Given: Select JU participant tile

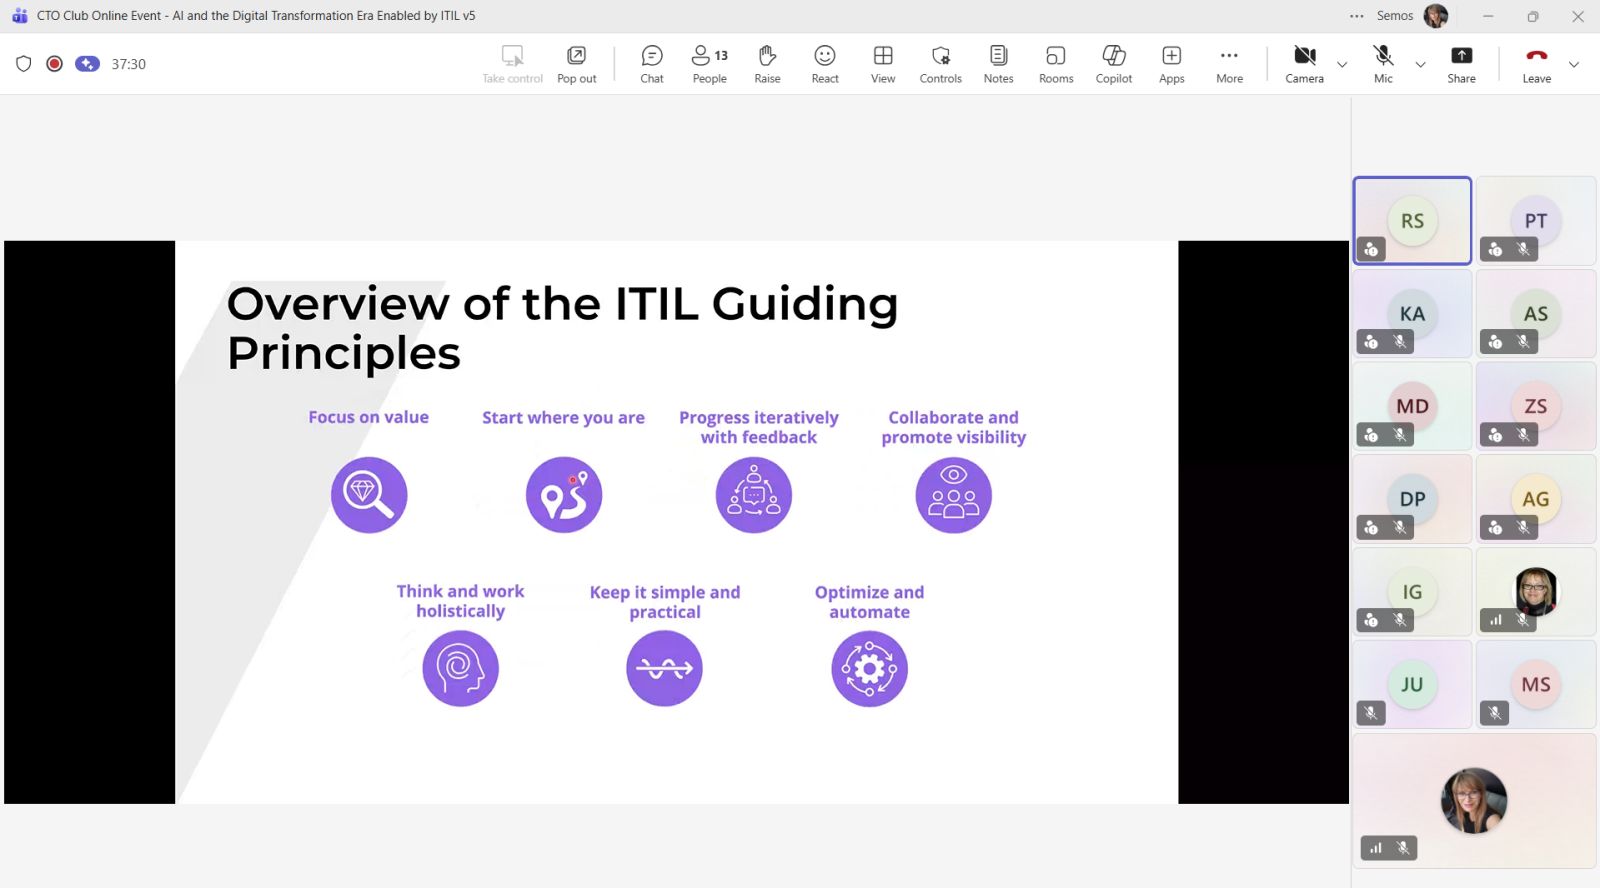Looking at the screenshot, I should (x=1412, y=684).
